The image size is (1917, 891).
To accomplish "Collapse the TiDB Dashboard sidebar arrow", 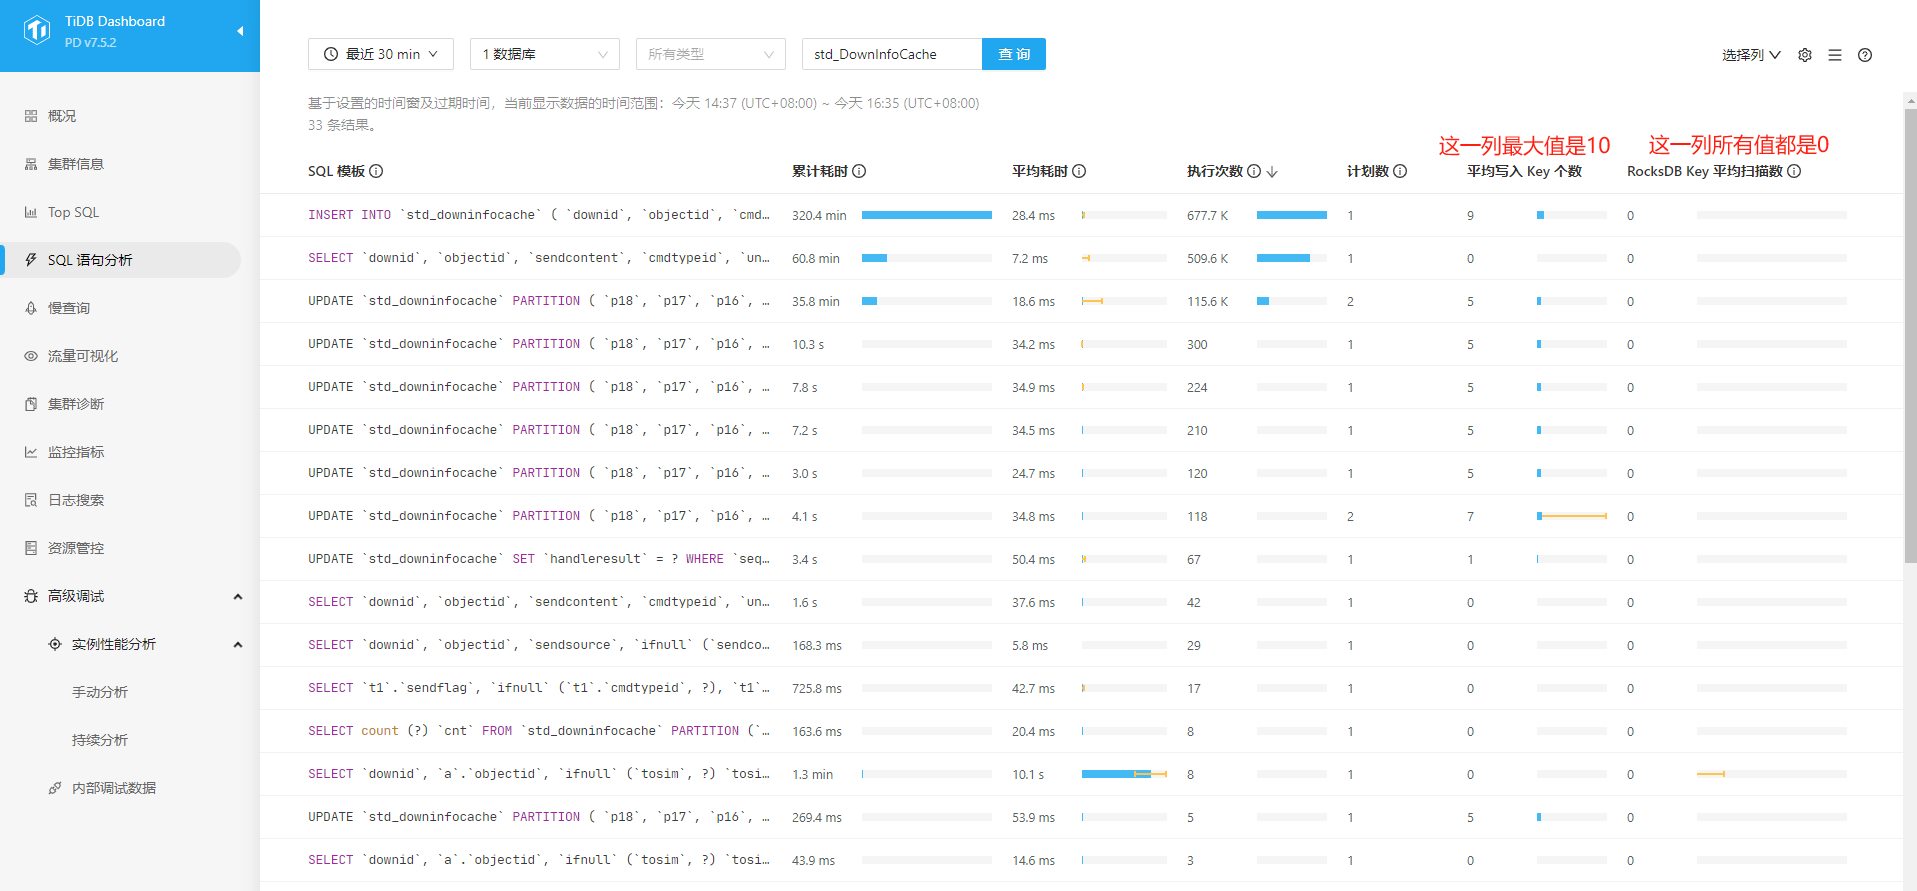I will click(240, 31).
